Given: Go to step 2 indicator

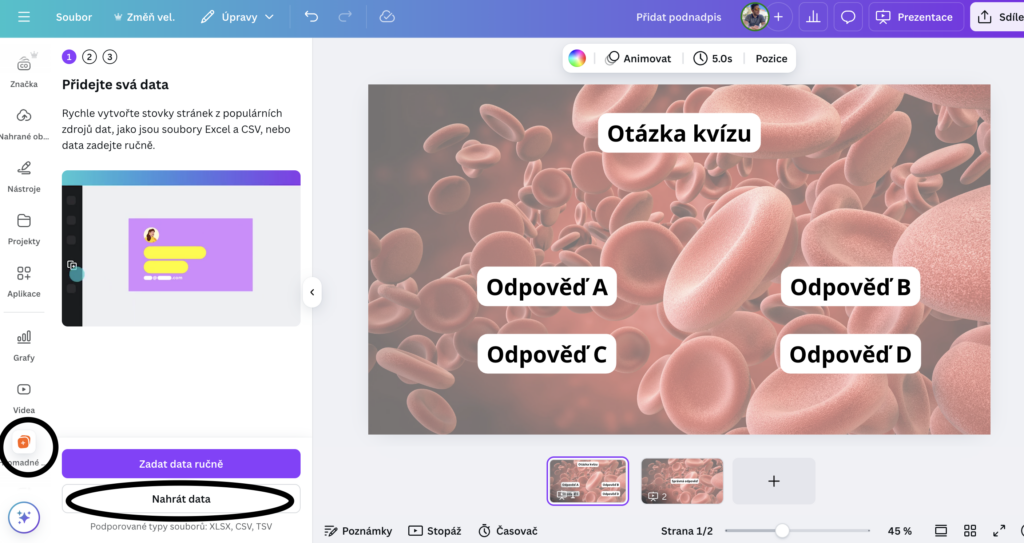Looking at the screenshot, I should click(89, 57).
